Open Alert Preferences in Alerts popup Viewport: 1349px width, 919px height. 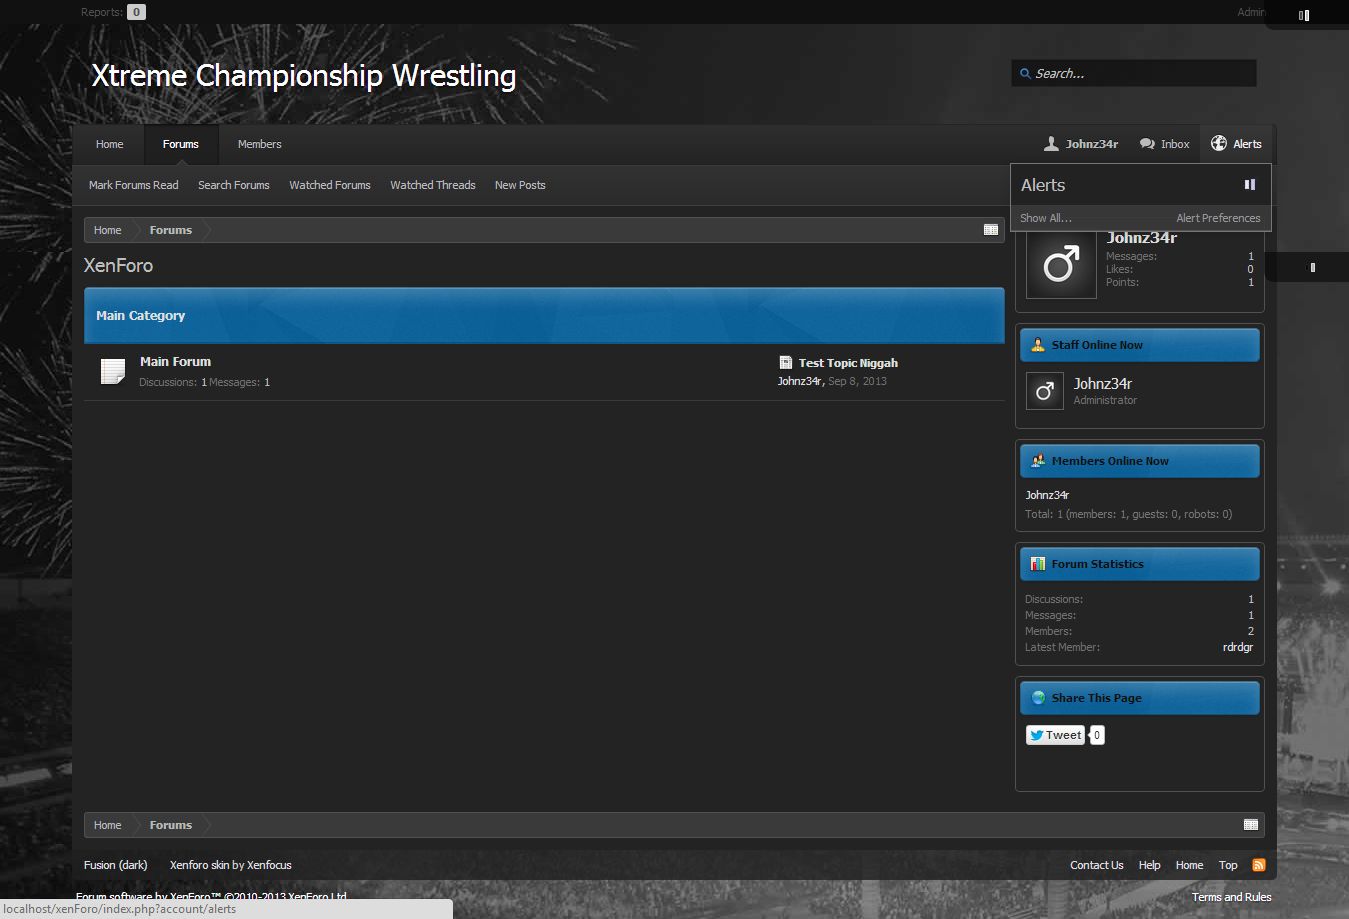1217,218
